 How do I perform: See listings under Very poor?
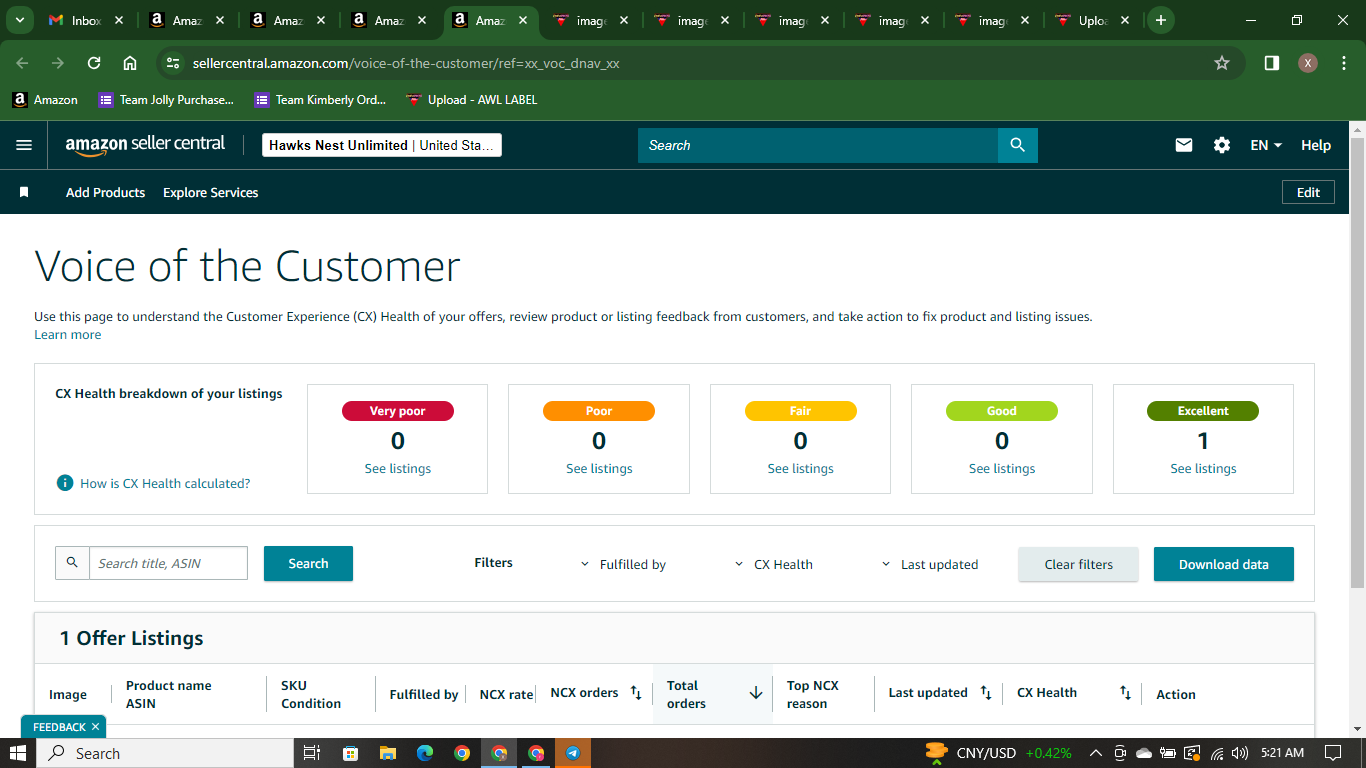(x=398, y=468)
